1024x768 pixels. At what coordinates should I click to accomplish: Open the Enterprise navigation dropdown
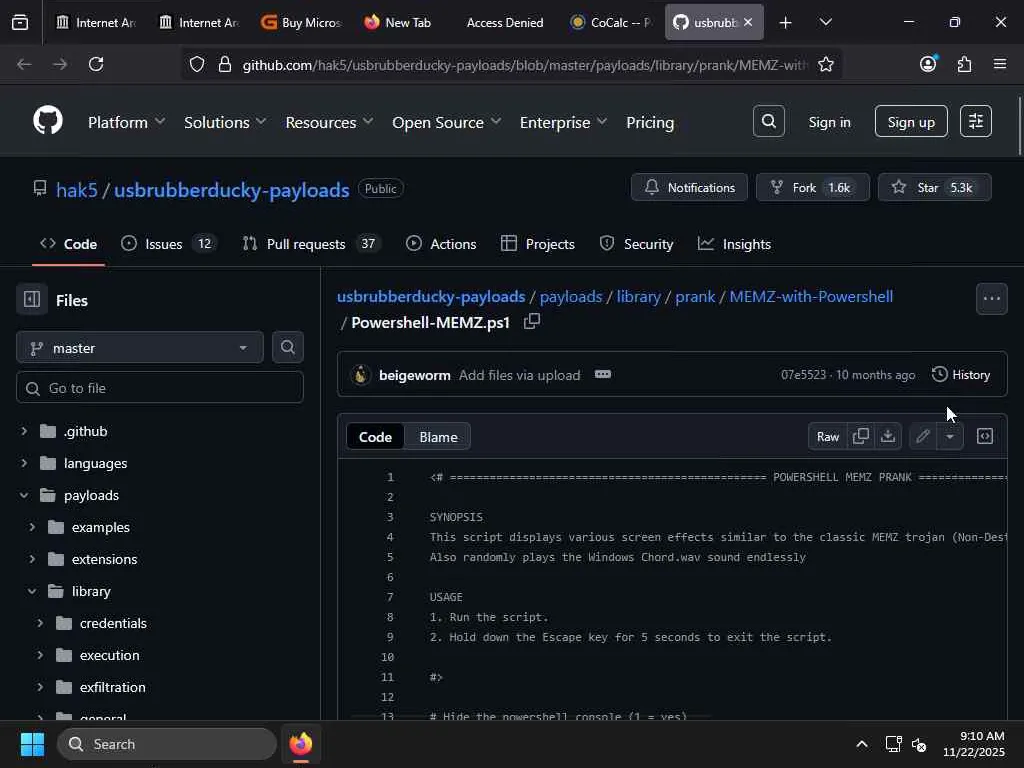[563, 122]
